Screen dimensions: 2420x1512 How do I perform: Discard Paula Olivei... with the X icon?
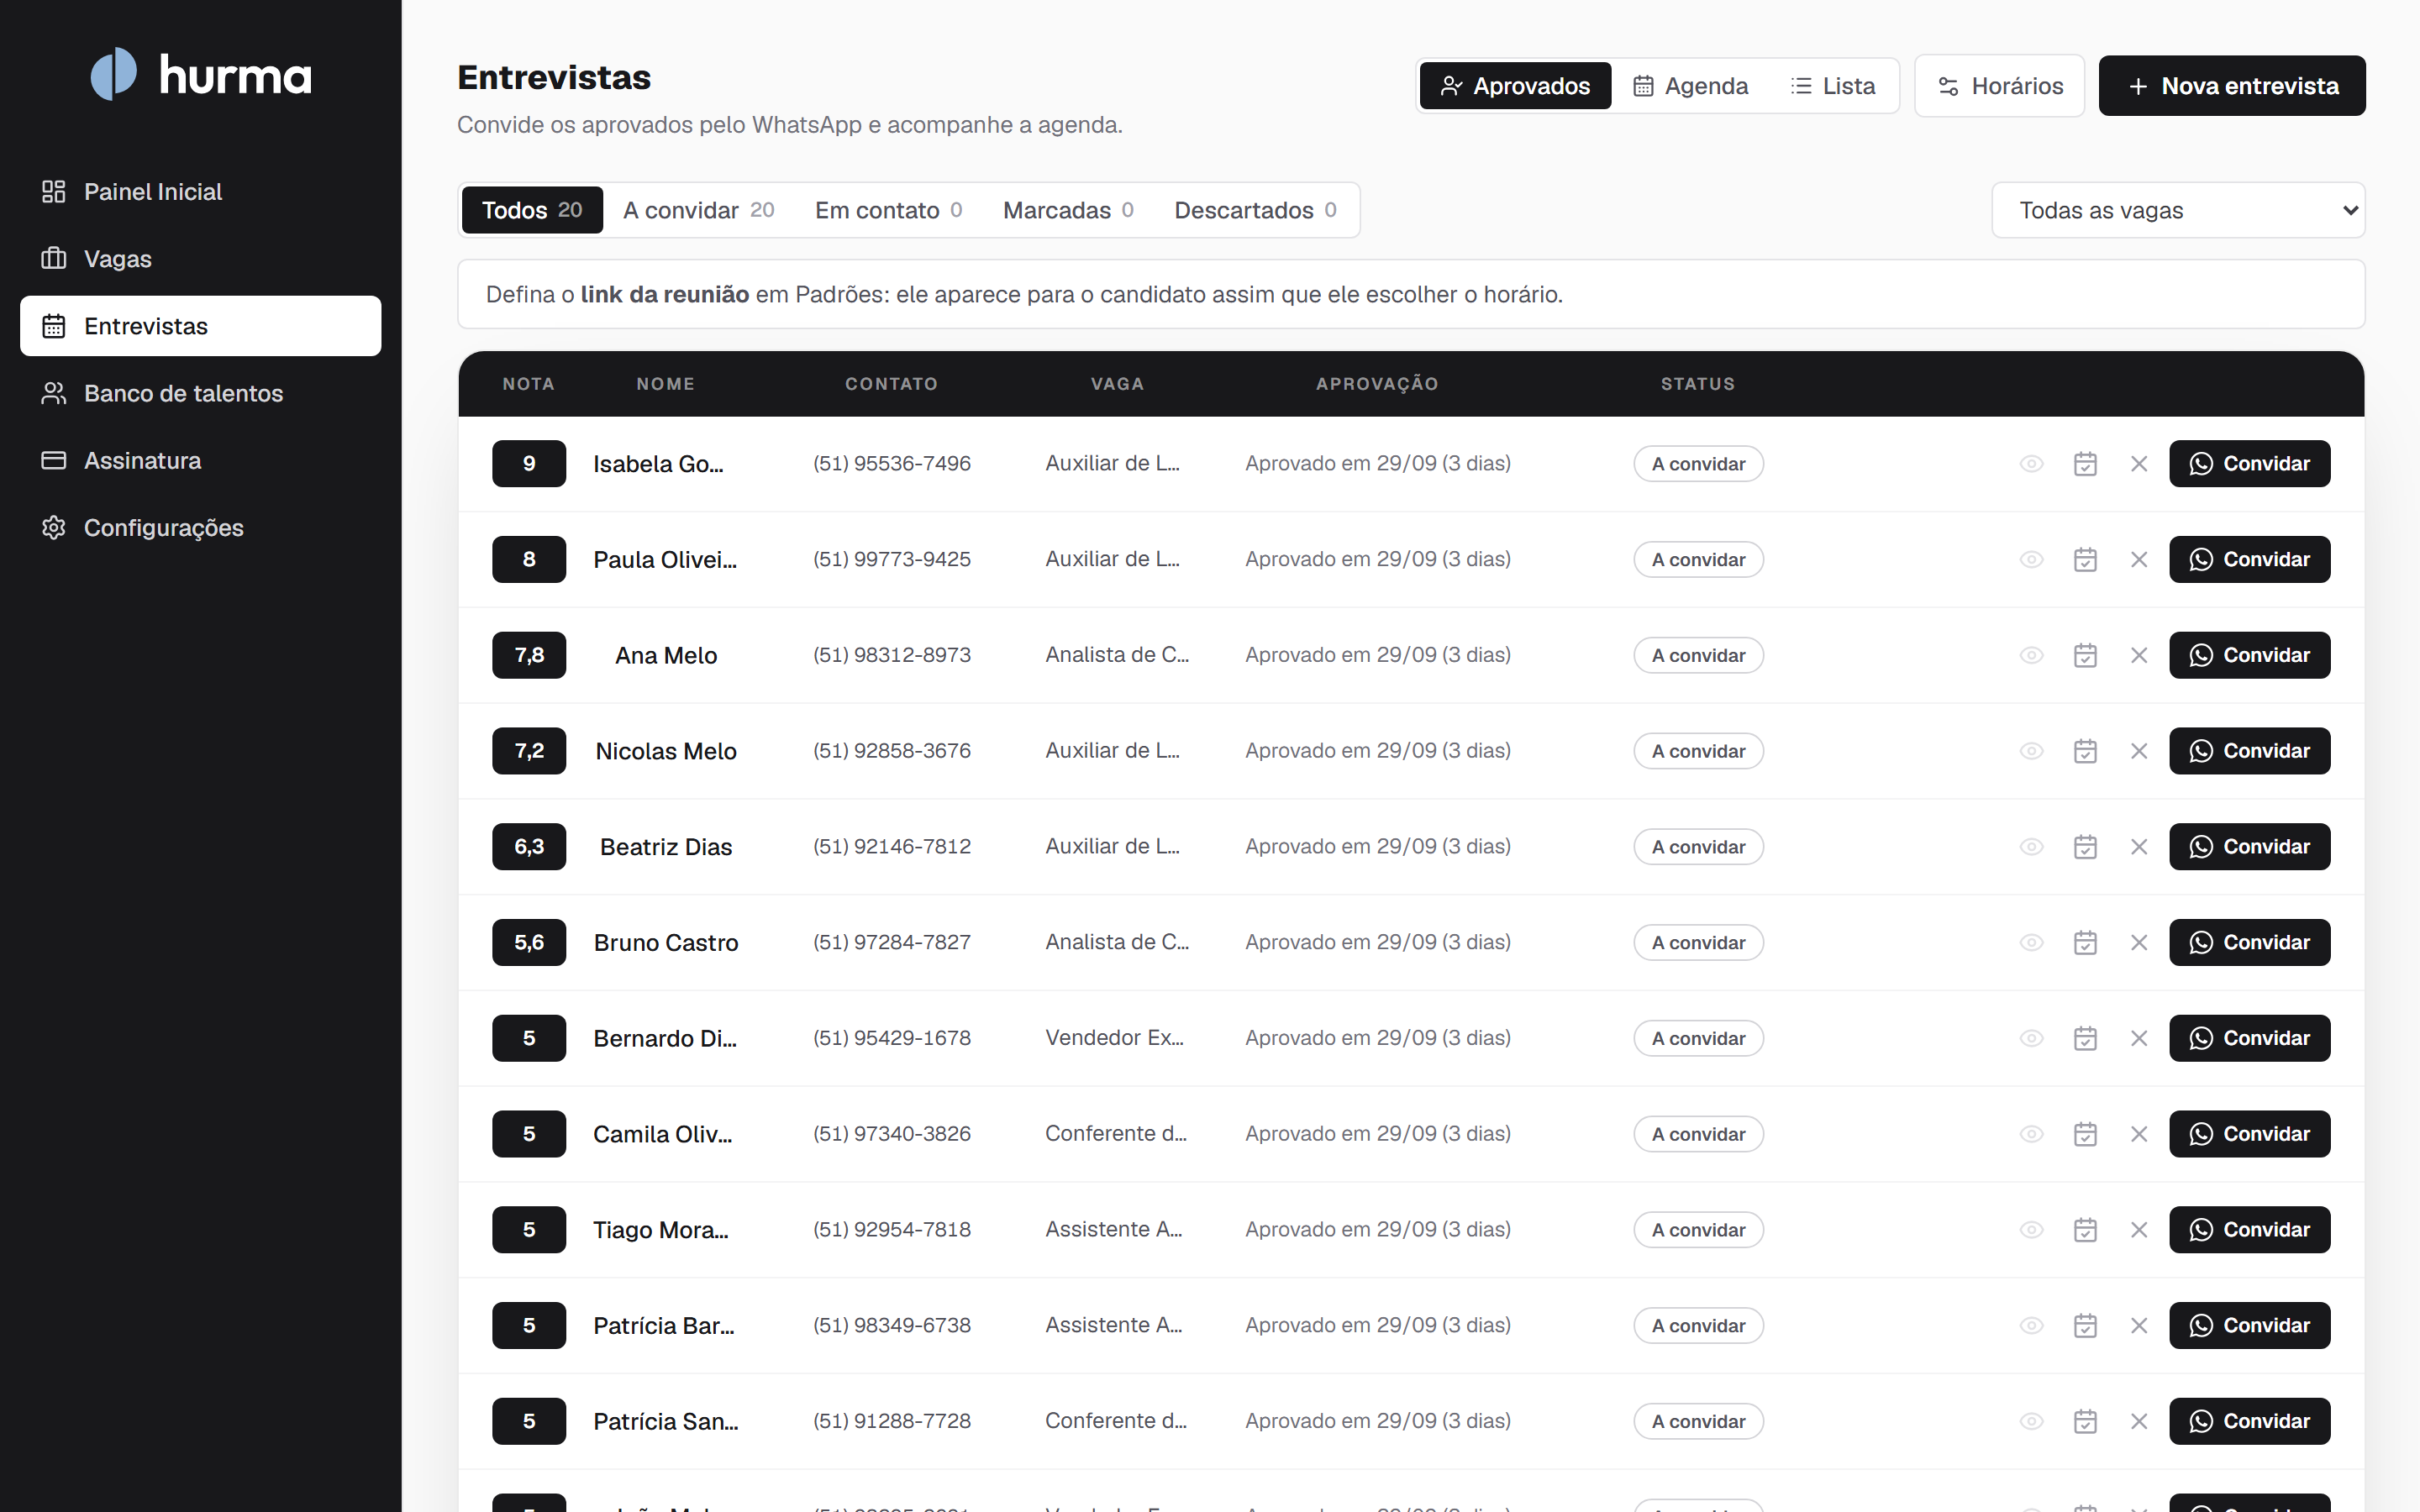[2139, 560]
